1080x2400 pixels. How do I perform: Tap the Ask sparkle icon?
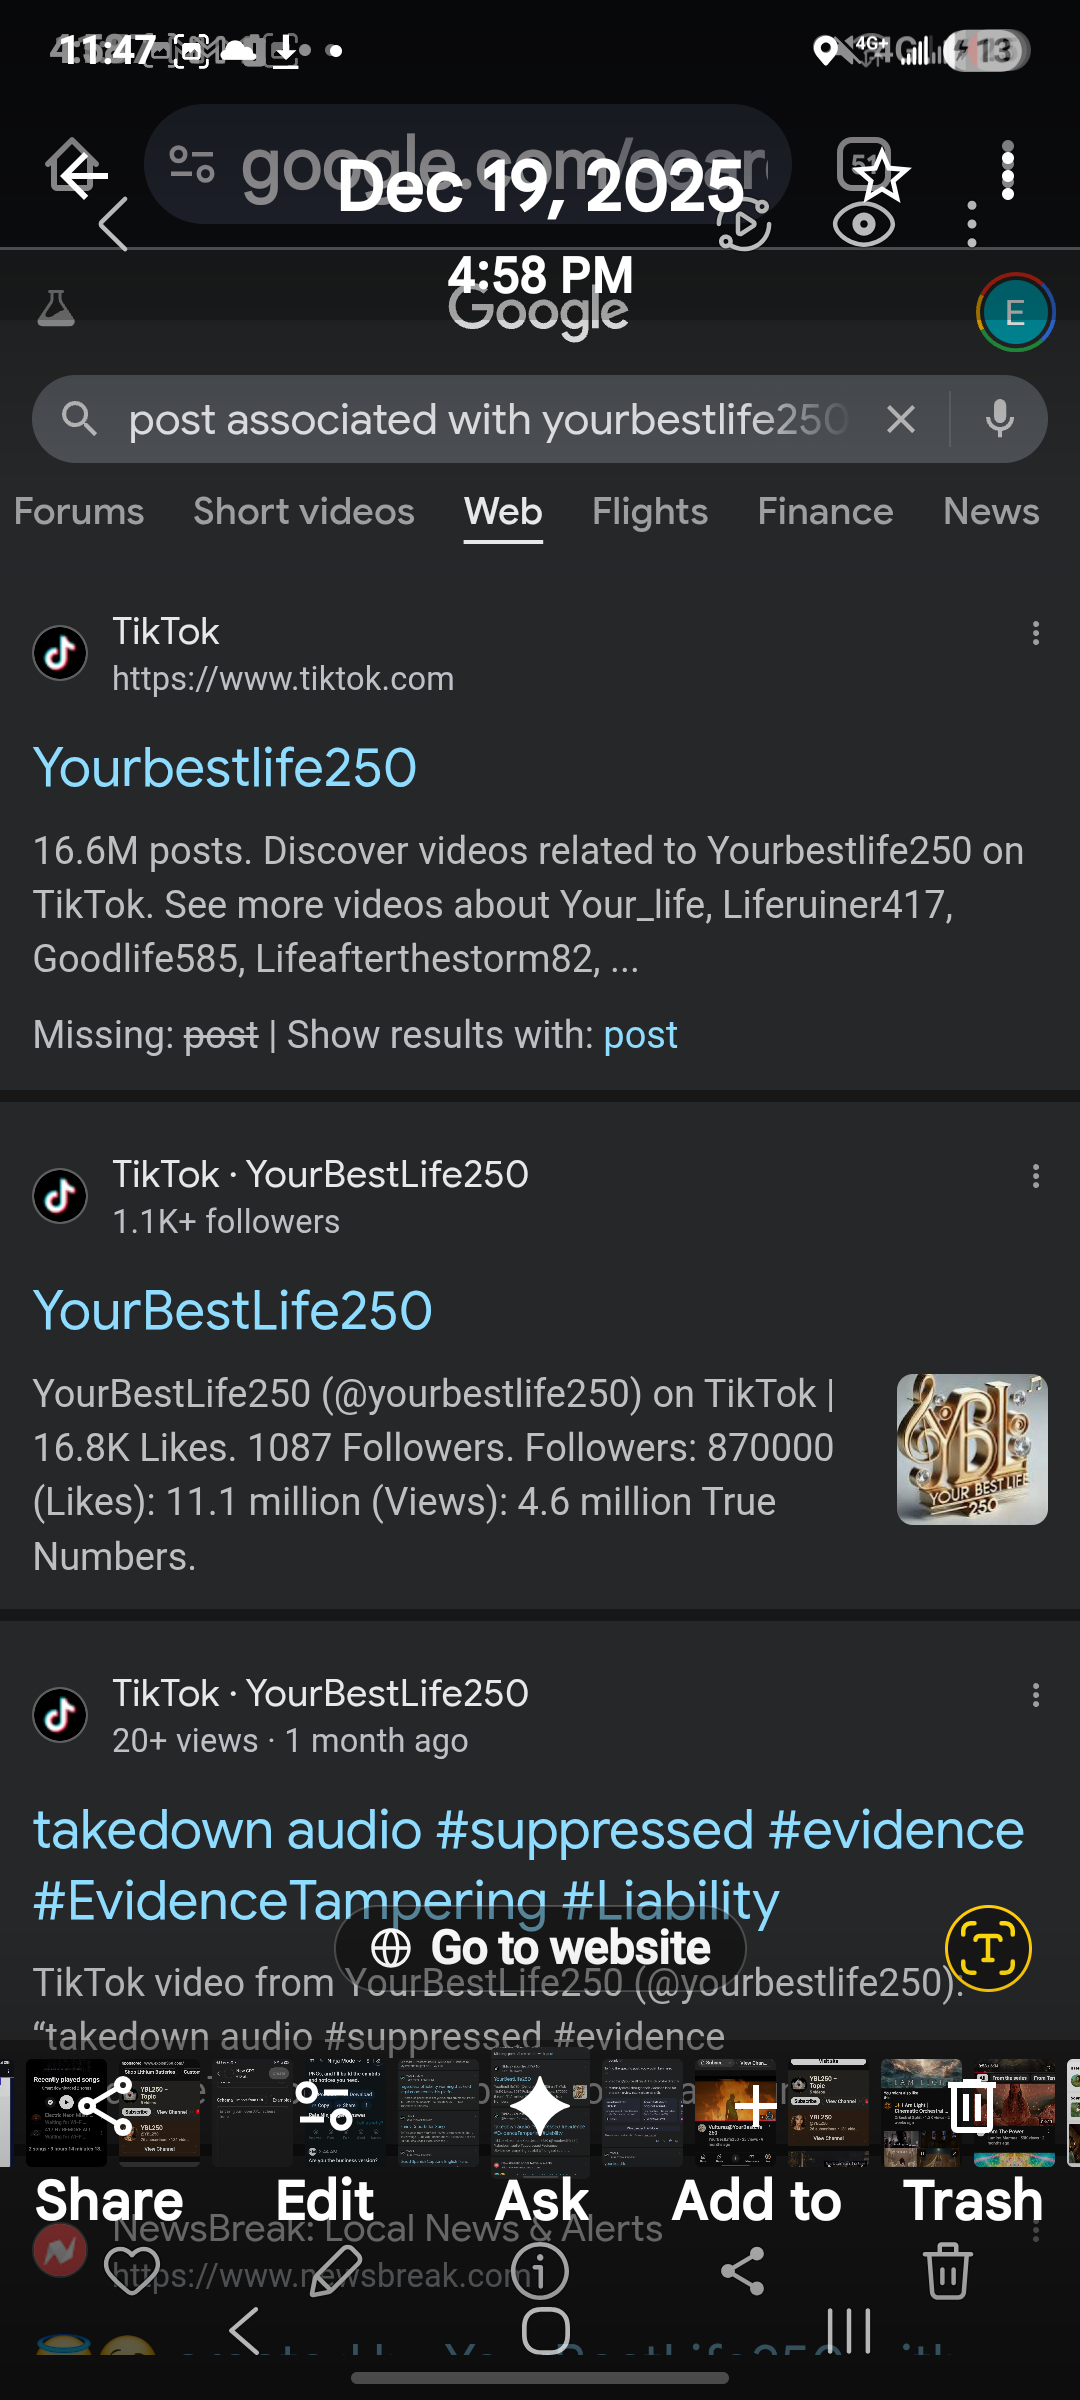coord(540,2105)
